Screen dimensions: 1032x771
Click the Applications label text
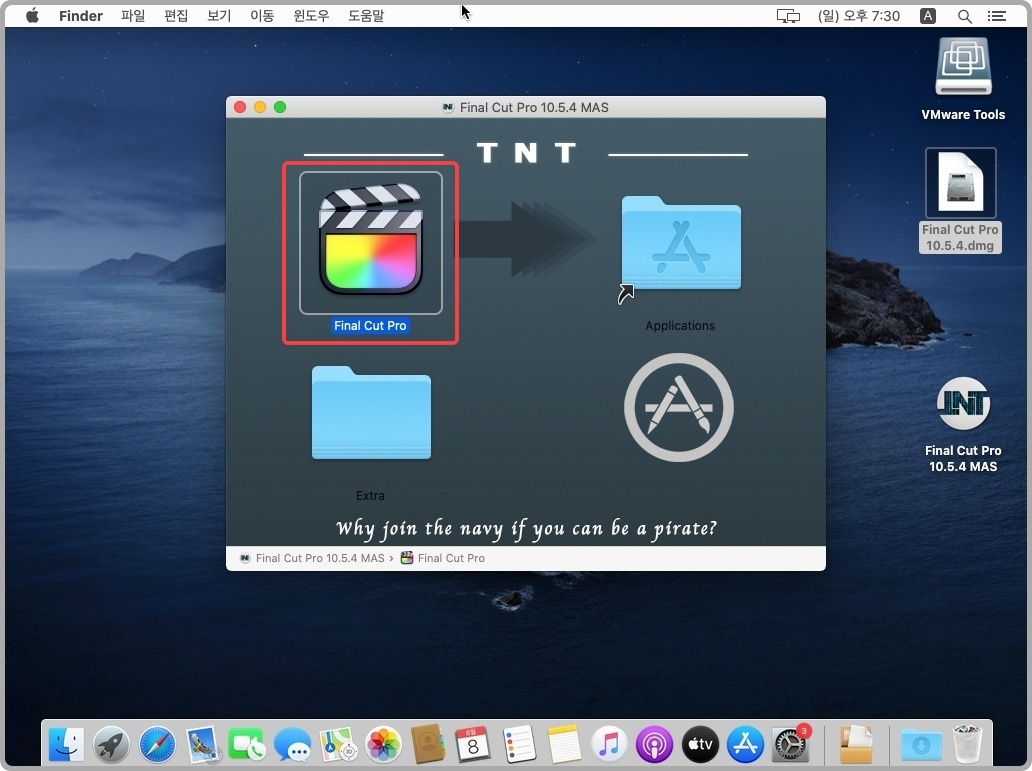click(x=680, y=326)
